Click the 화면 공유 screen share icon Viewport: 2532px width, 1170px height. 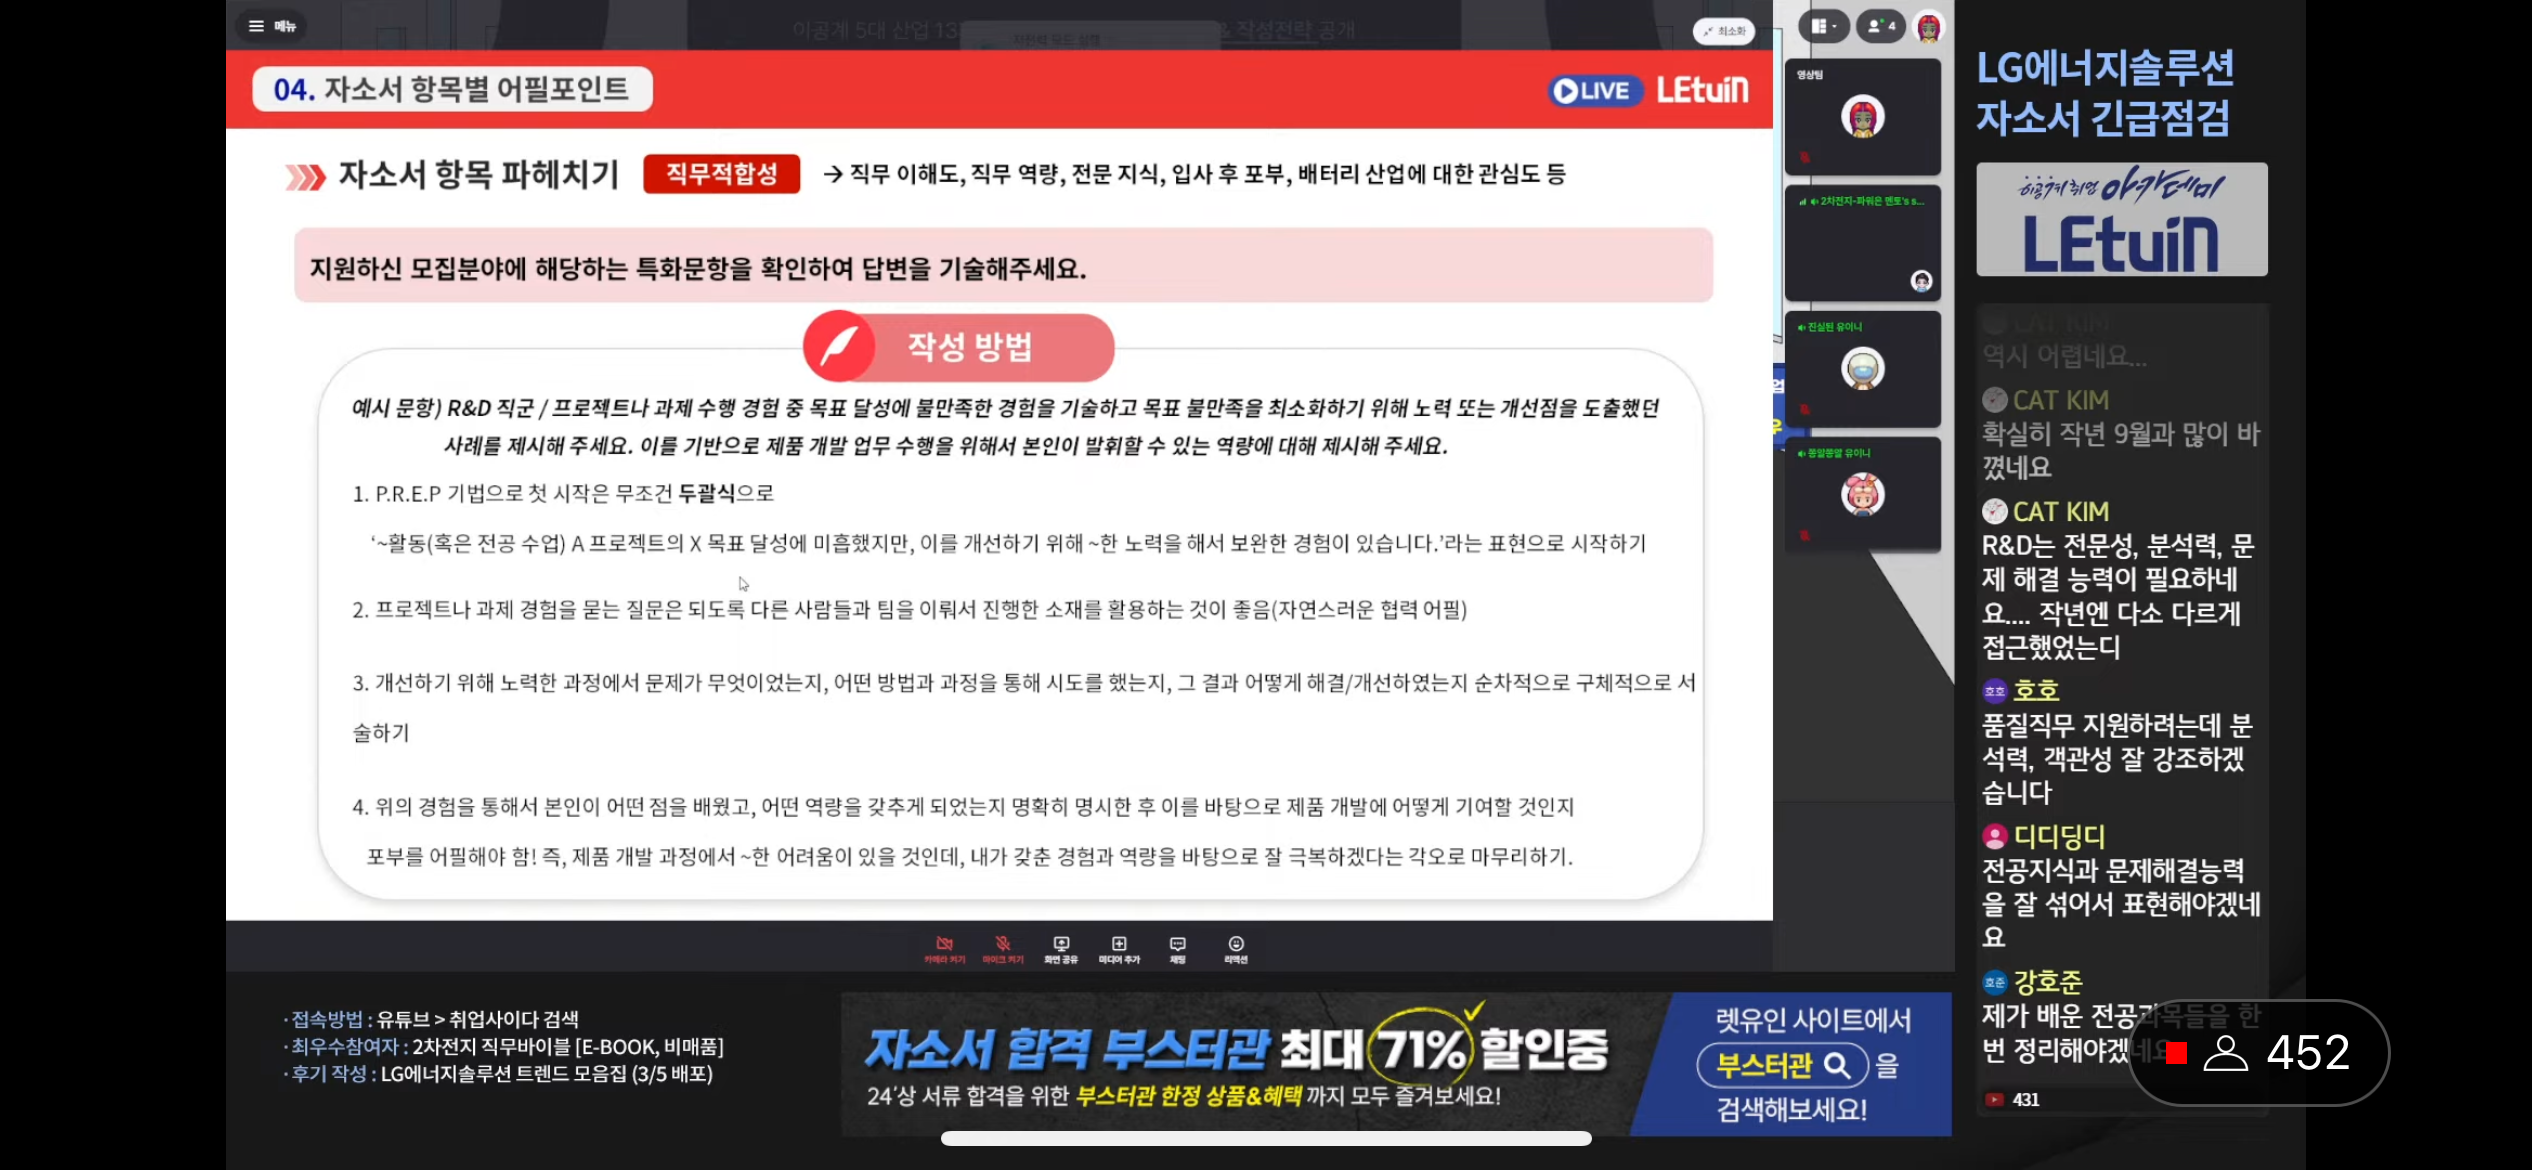[1061, 949]
